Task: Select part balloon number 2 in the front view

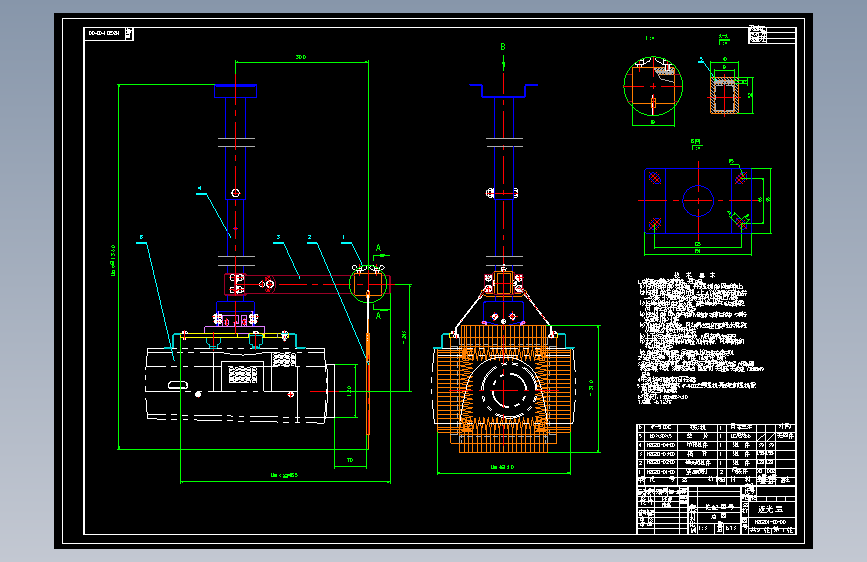Action: tap(310, 237)
